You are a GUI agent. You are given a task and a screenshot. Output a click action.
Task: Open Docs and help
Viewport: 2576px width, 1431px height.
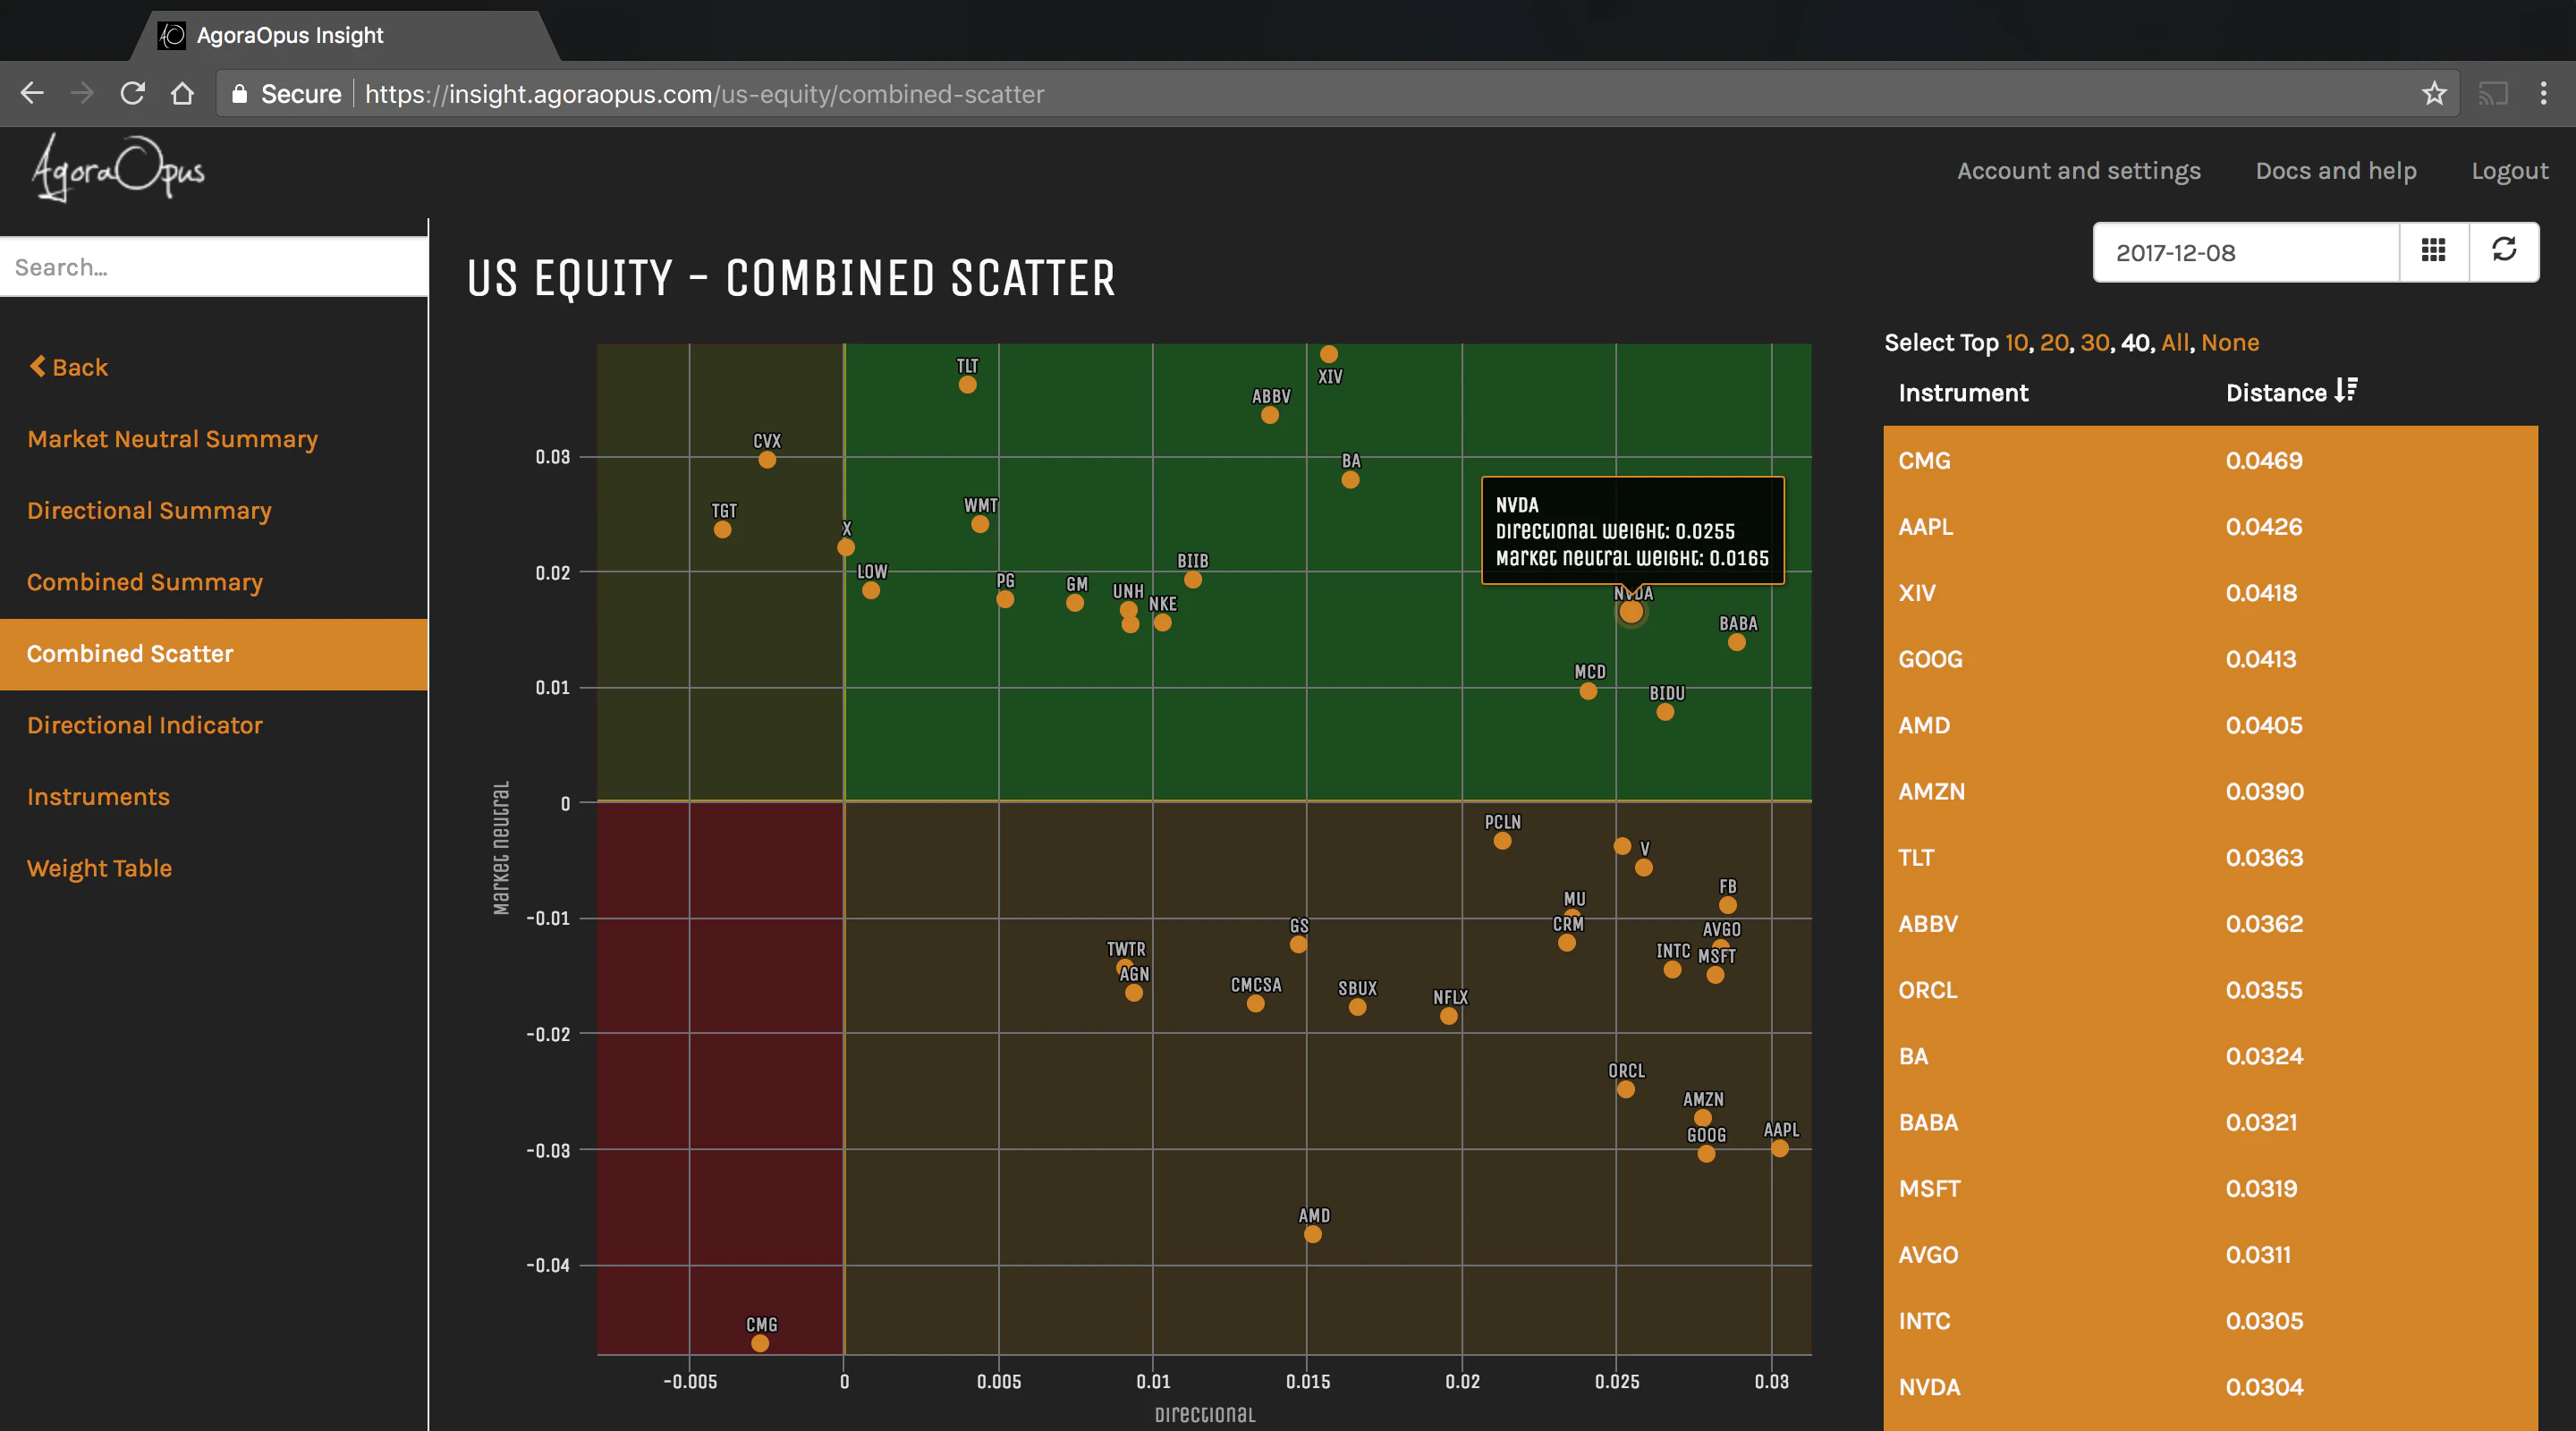[x=2336, y=171]
